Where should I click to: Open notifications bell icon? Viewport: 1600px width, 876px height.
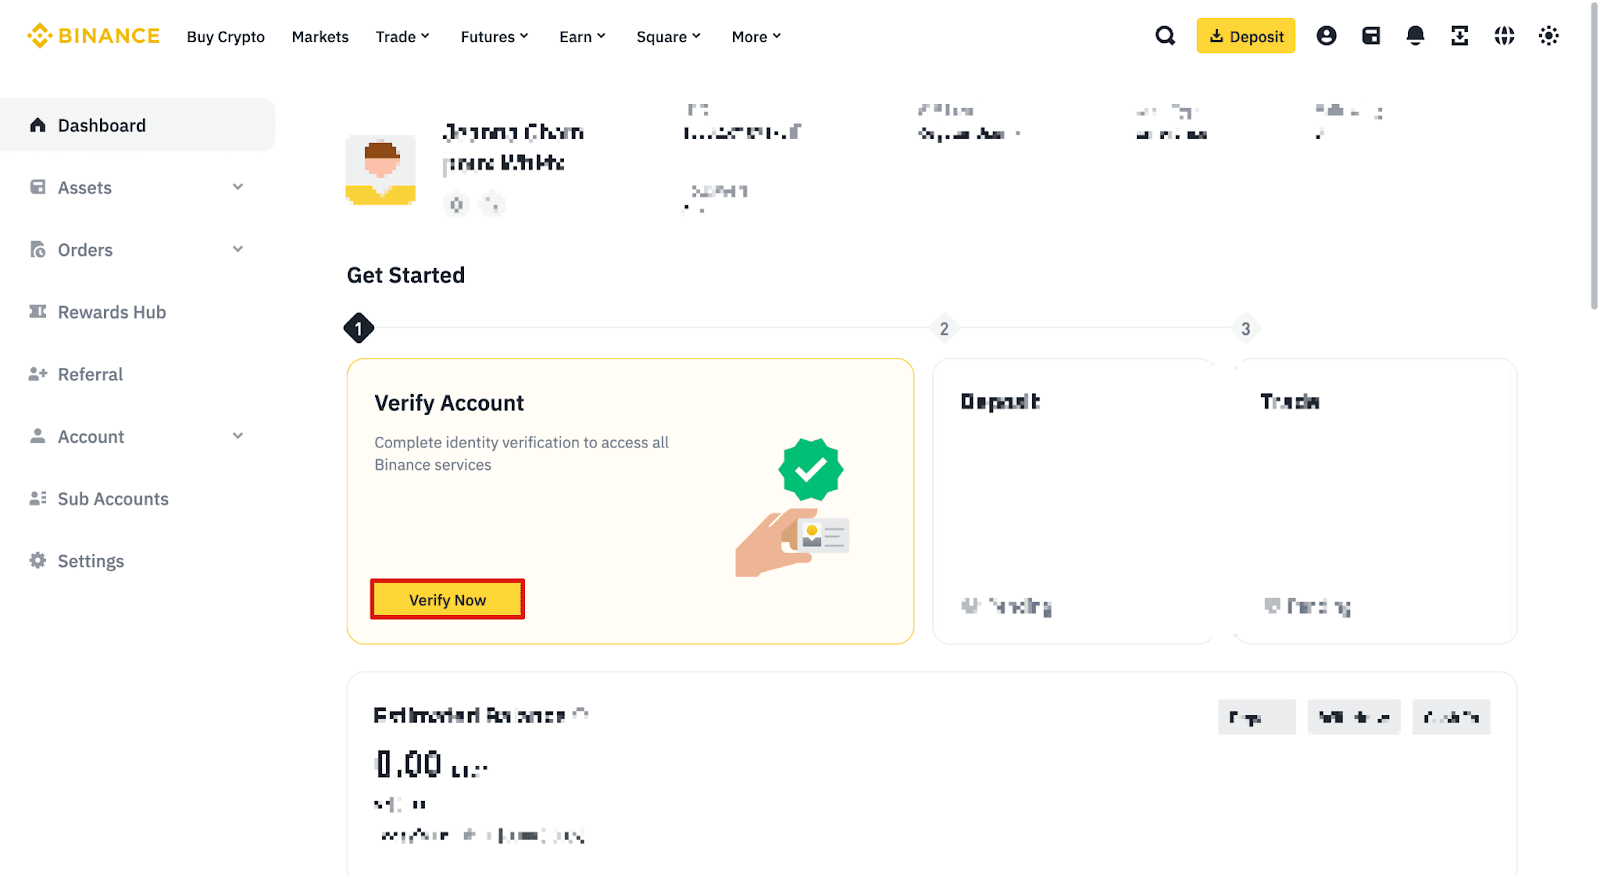coord(1415,36)
